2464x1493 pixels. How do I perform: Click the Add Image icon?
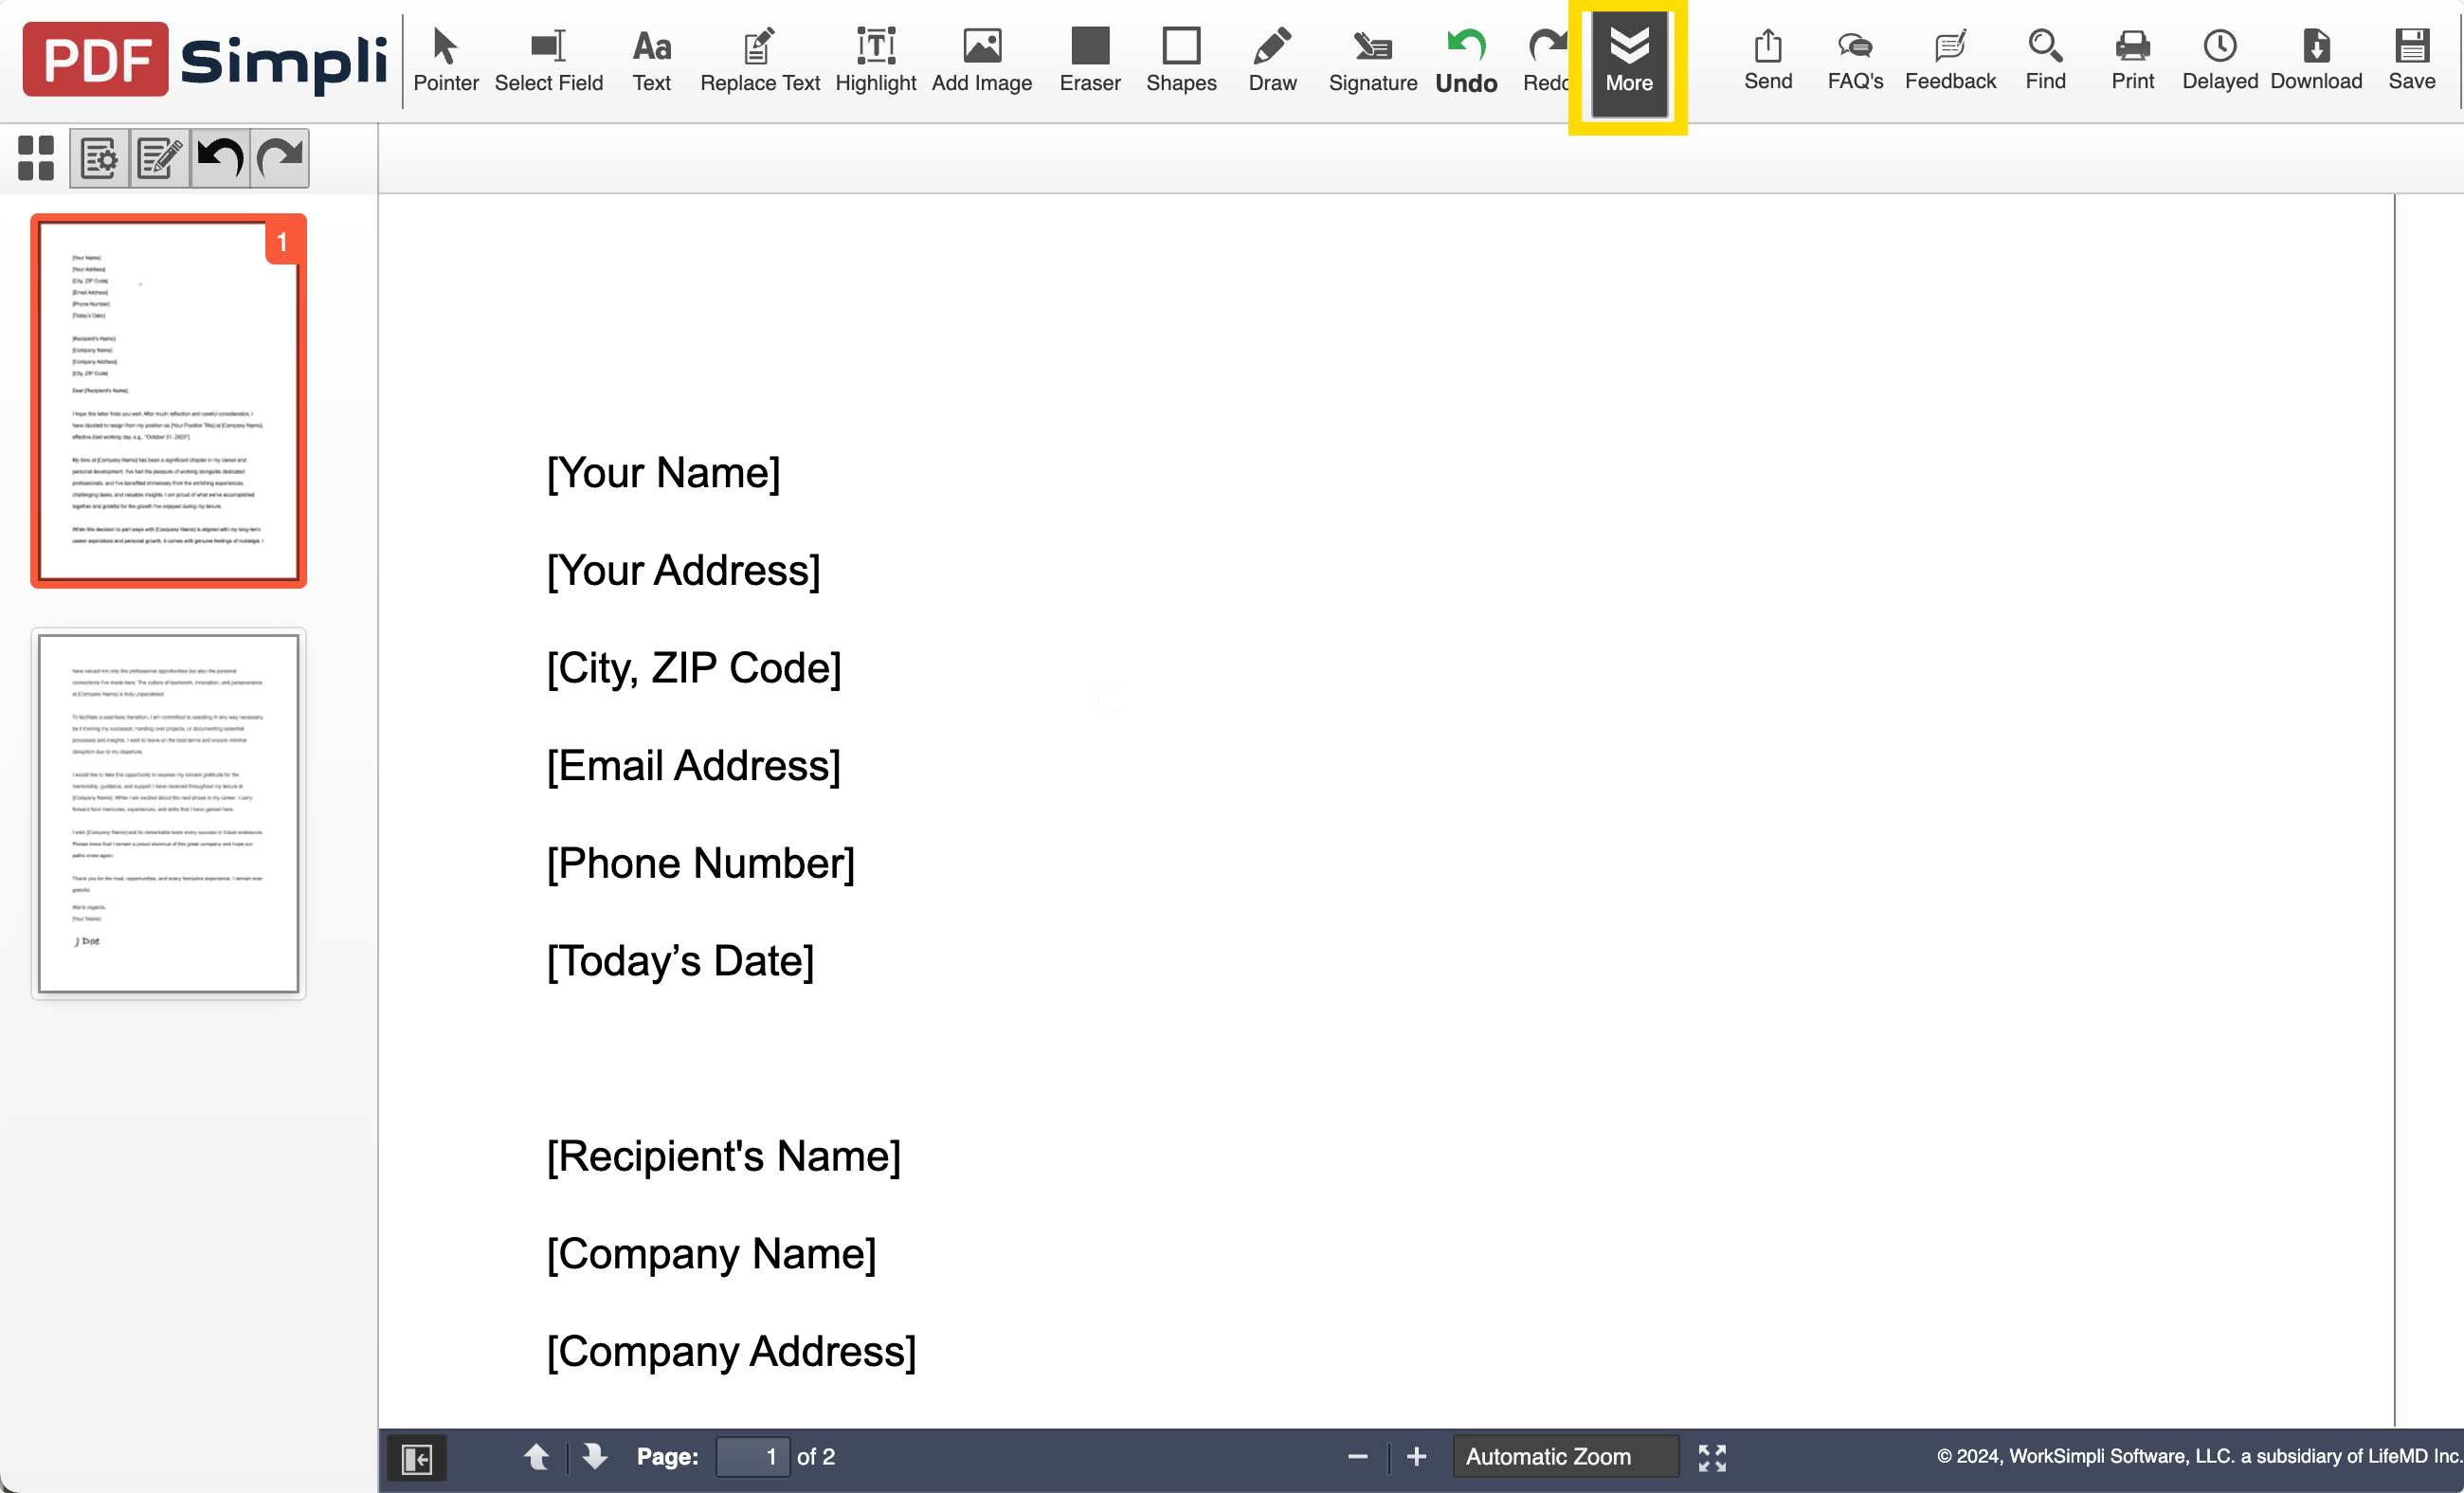click(981, 60)
